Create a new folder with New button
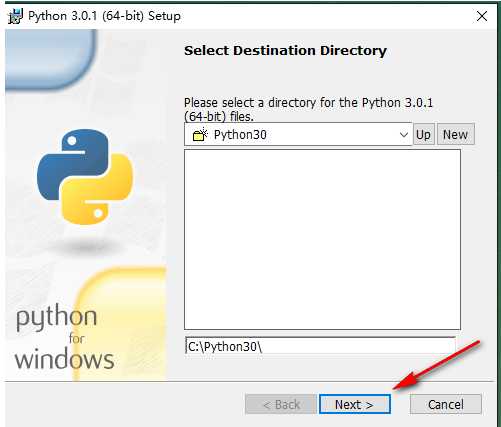 tap(455, 134)
